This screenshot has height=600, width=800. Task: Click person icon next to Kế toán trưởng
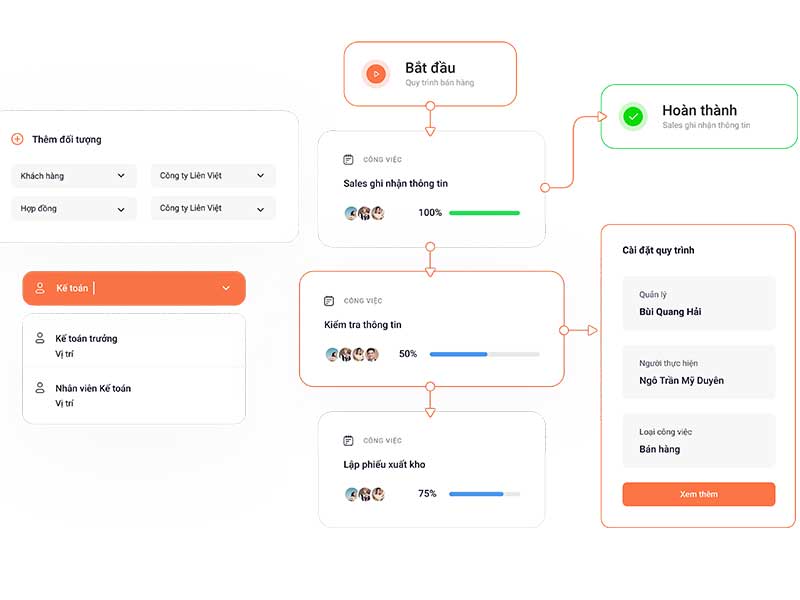point(40,338)
